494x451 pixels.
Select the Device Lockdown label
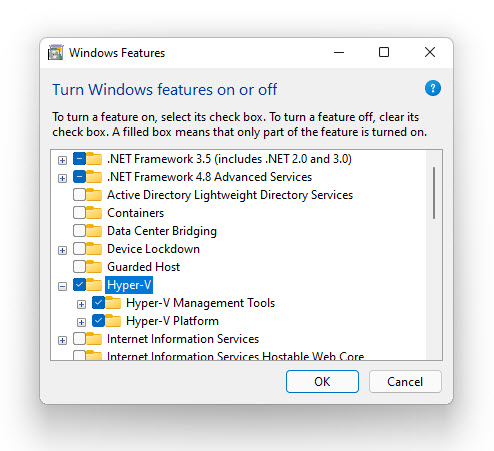coord(153,249)
